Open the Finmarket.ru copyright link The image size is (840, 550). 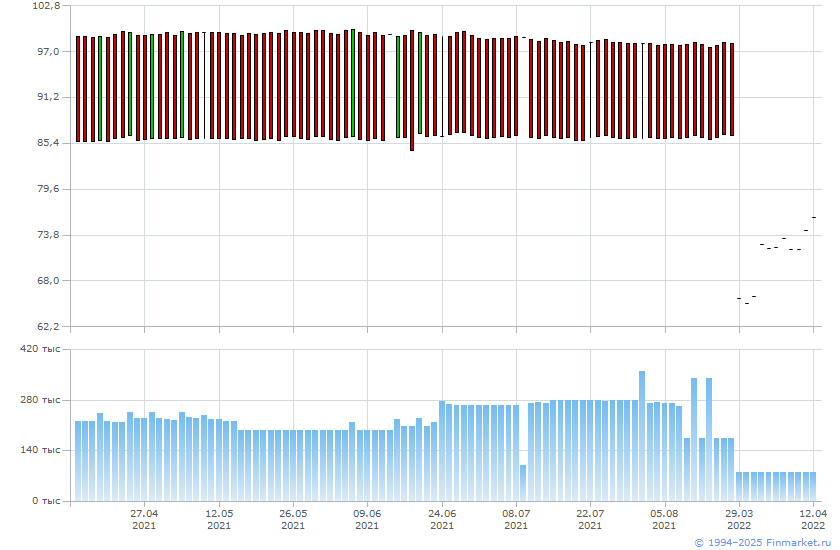762,542
